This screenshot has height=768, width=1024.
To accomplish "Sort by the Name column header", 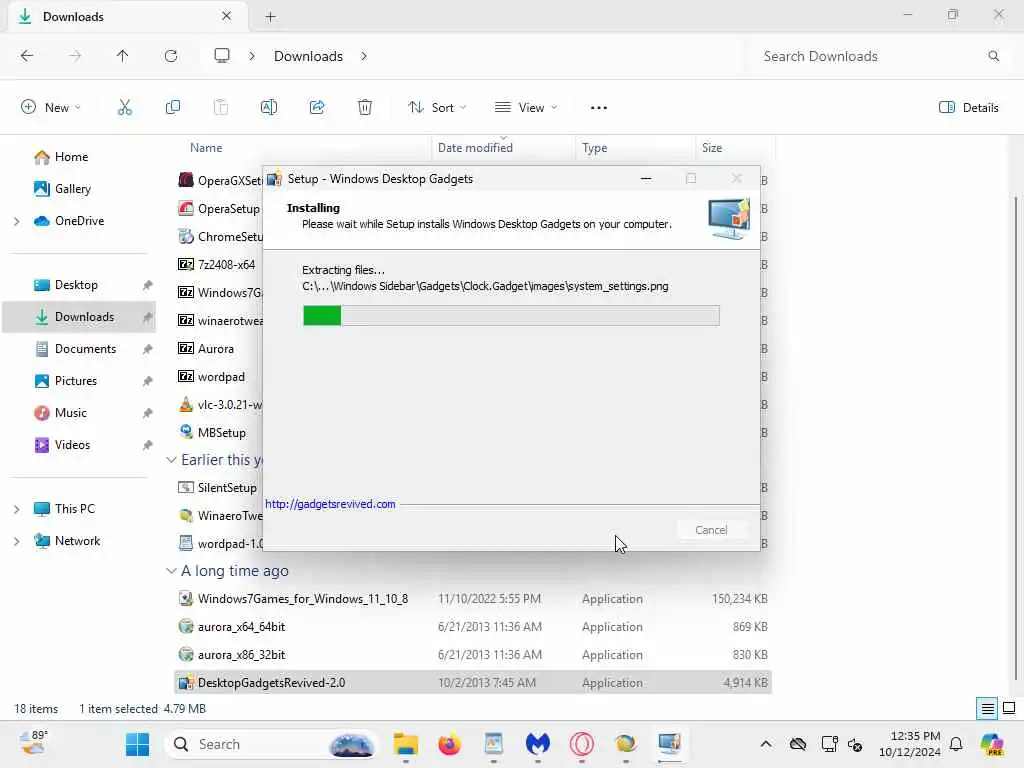I will tap(206, 148).
